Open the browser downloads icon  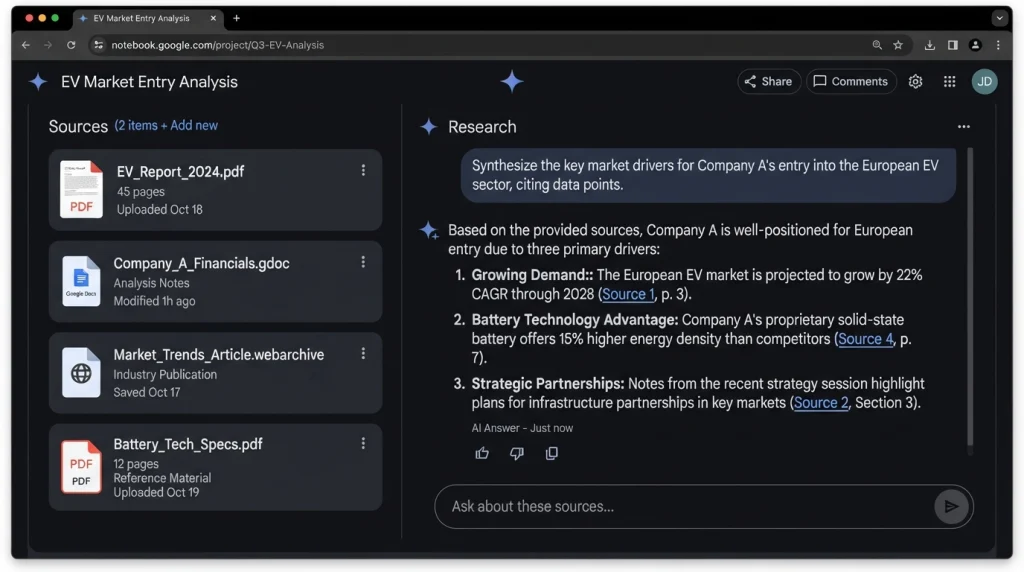pyautogui.click(x=929, y=45)
